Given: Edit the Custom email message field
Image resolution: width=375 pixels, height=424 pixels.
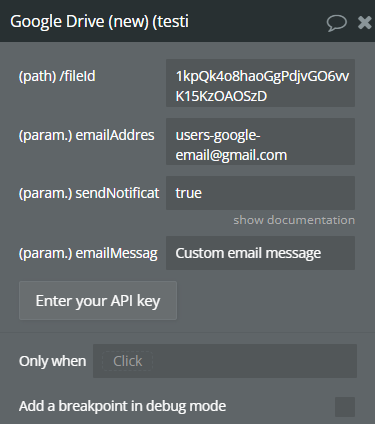Looking at the screenshot, I should [x=260, y=253].
